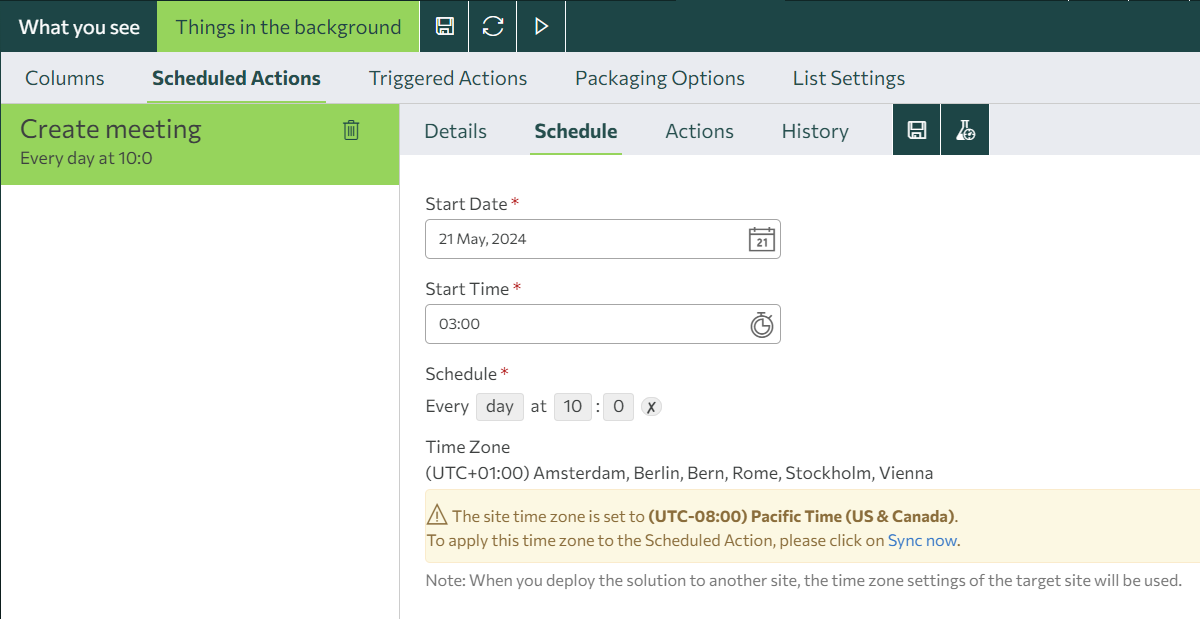This screenshot has width=1200, height=619.
Task: Delete the Create meeting scheduled action
Action: (x=351, y=130)
